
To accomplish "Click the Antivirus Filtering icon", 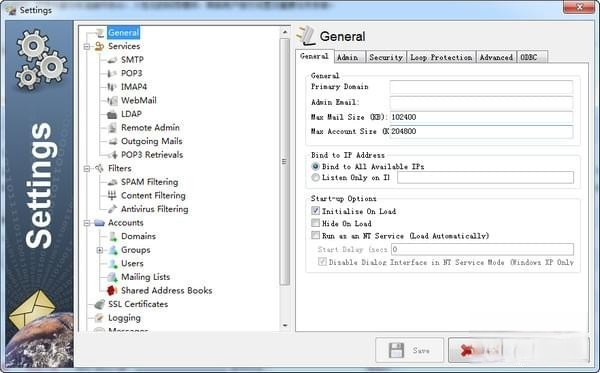I will [112, 209].
